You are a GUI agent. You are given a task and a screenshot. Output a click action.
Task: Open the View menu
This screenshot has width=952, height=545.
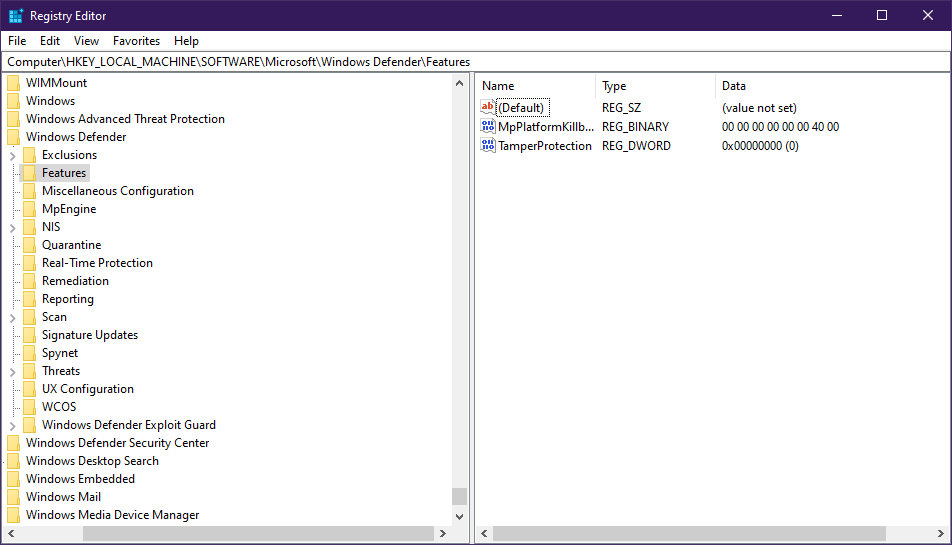point(86,41)
